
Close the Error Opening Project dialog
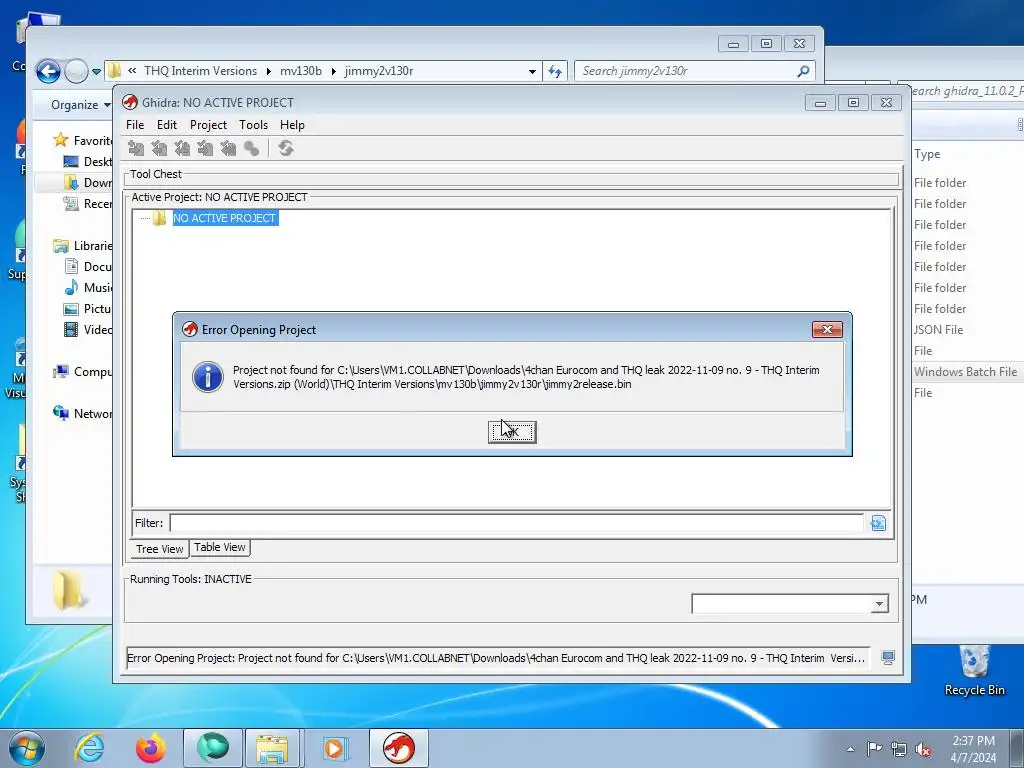click(827, 329)
